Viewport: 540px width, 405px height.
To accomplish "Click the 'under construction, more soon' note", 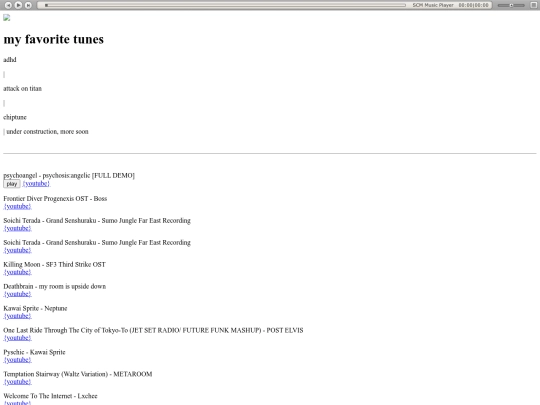I will [x=47, y=132].
